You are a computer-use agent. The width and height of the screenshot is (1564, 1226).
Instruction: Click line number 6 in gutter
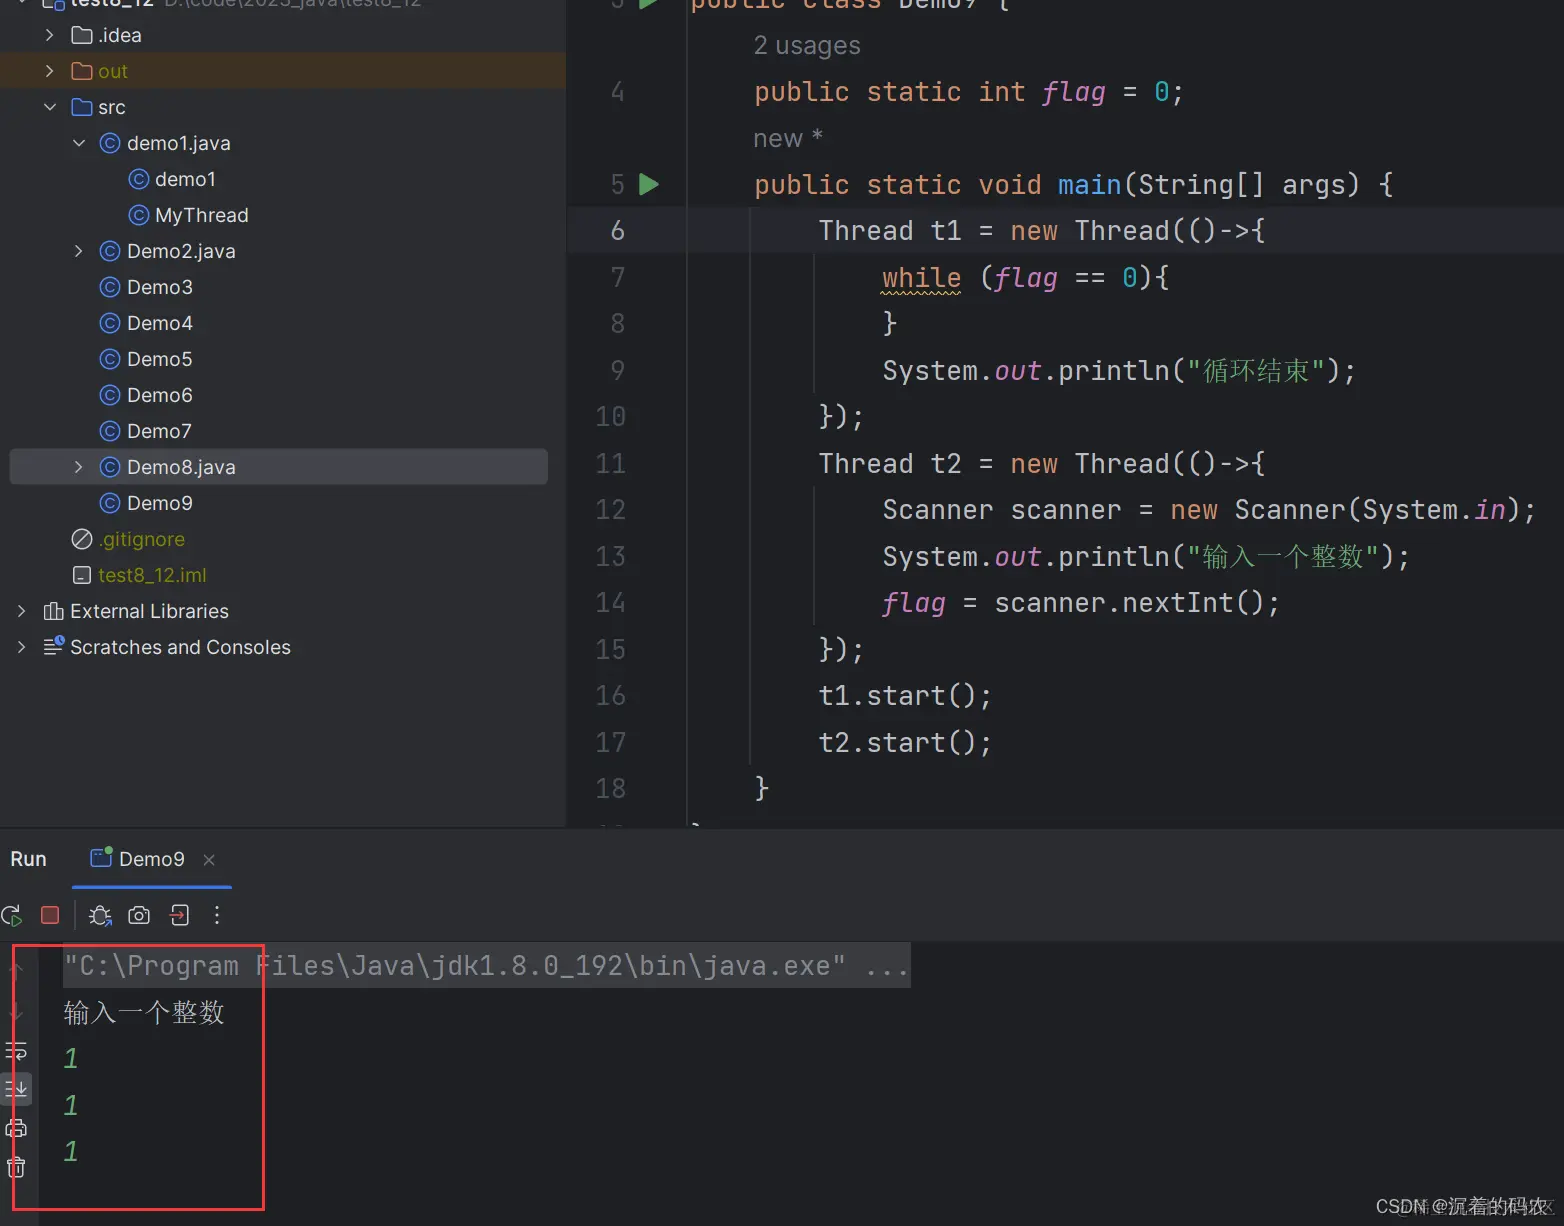(617, 231)
